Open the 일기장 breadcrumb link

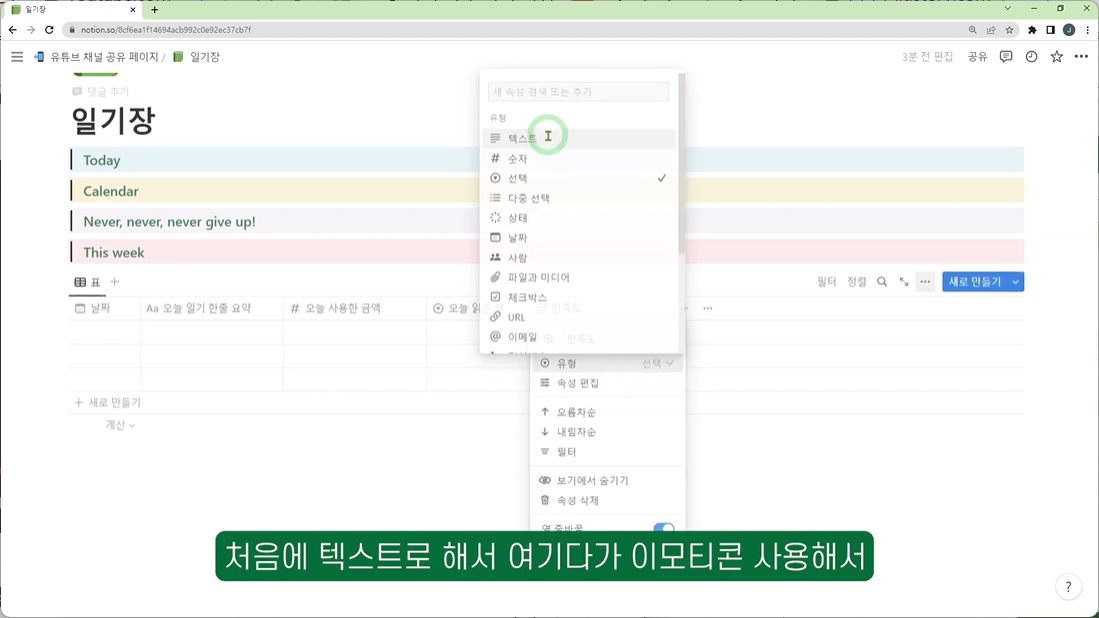196,57
